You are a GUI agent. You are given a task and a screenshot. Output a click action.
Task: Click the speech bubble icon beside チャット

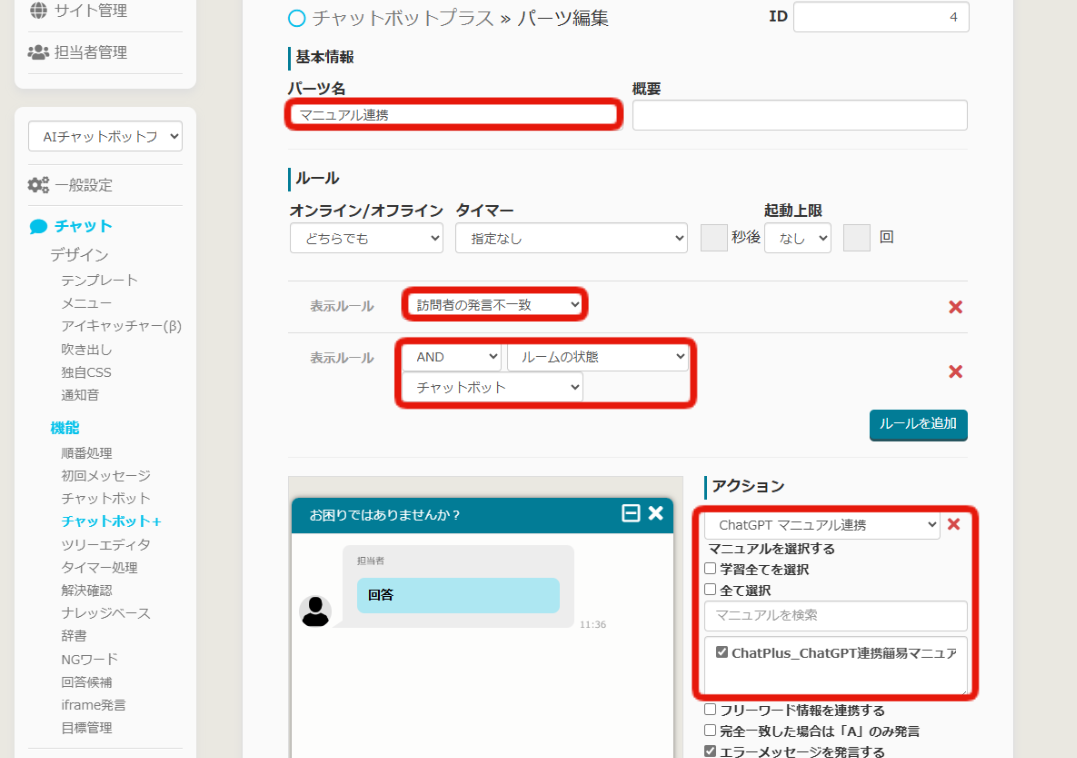pyautogui.click(x=38, y=226)
